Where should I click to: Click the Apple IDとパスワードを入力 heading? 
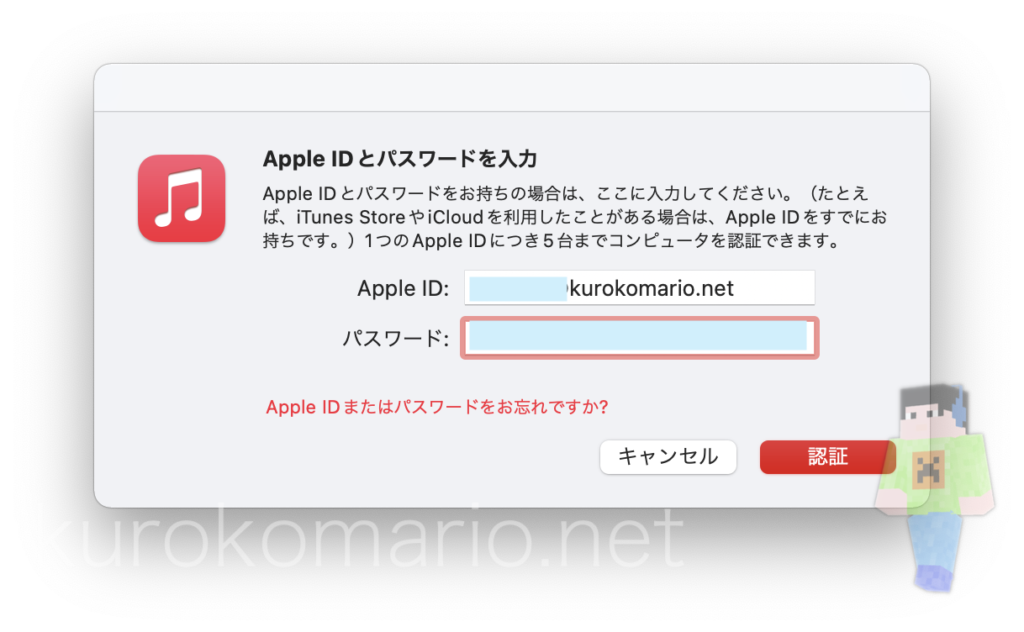pyautogui.click(x=400, y=159)
